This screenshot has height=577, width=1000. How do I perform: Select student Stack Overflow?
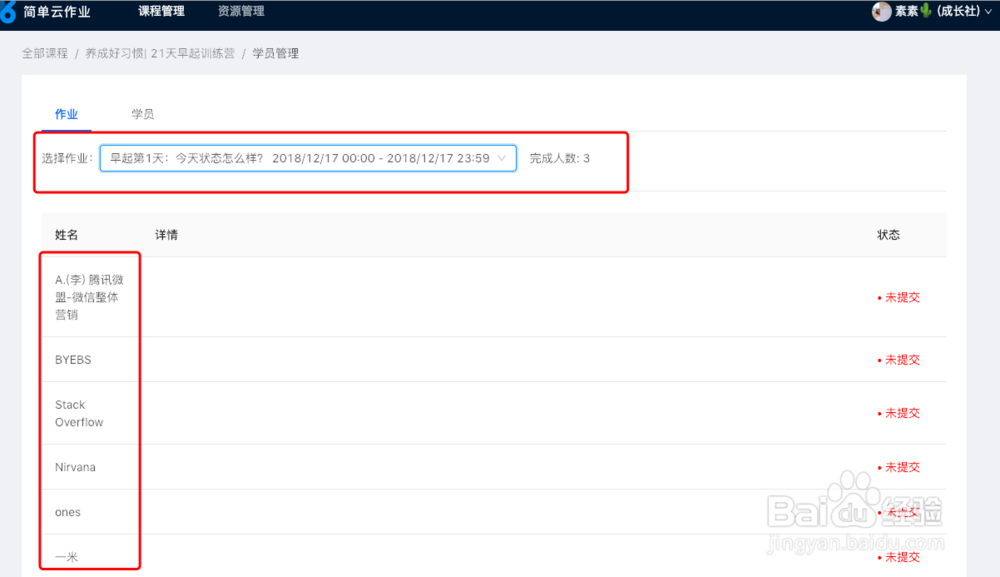pyautogui.click(x=79, y=413)
